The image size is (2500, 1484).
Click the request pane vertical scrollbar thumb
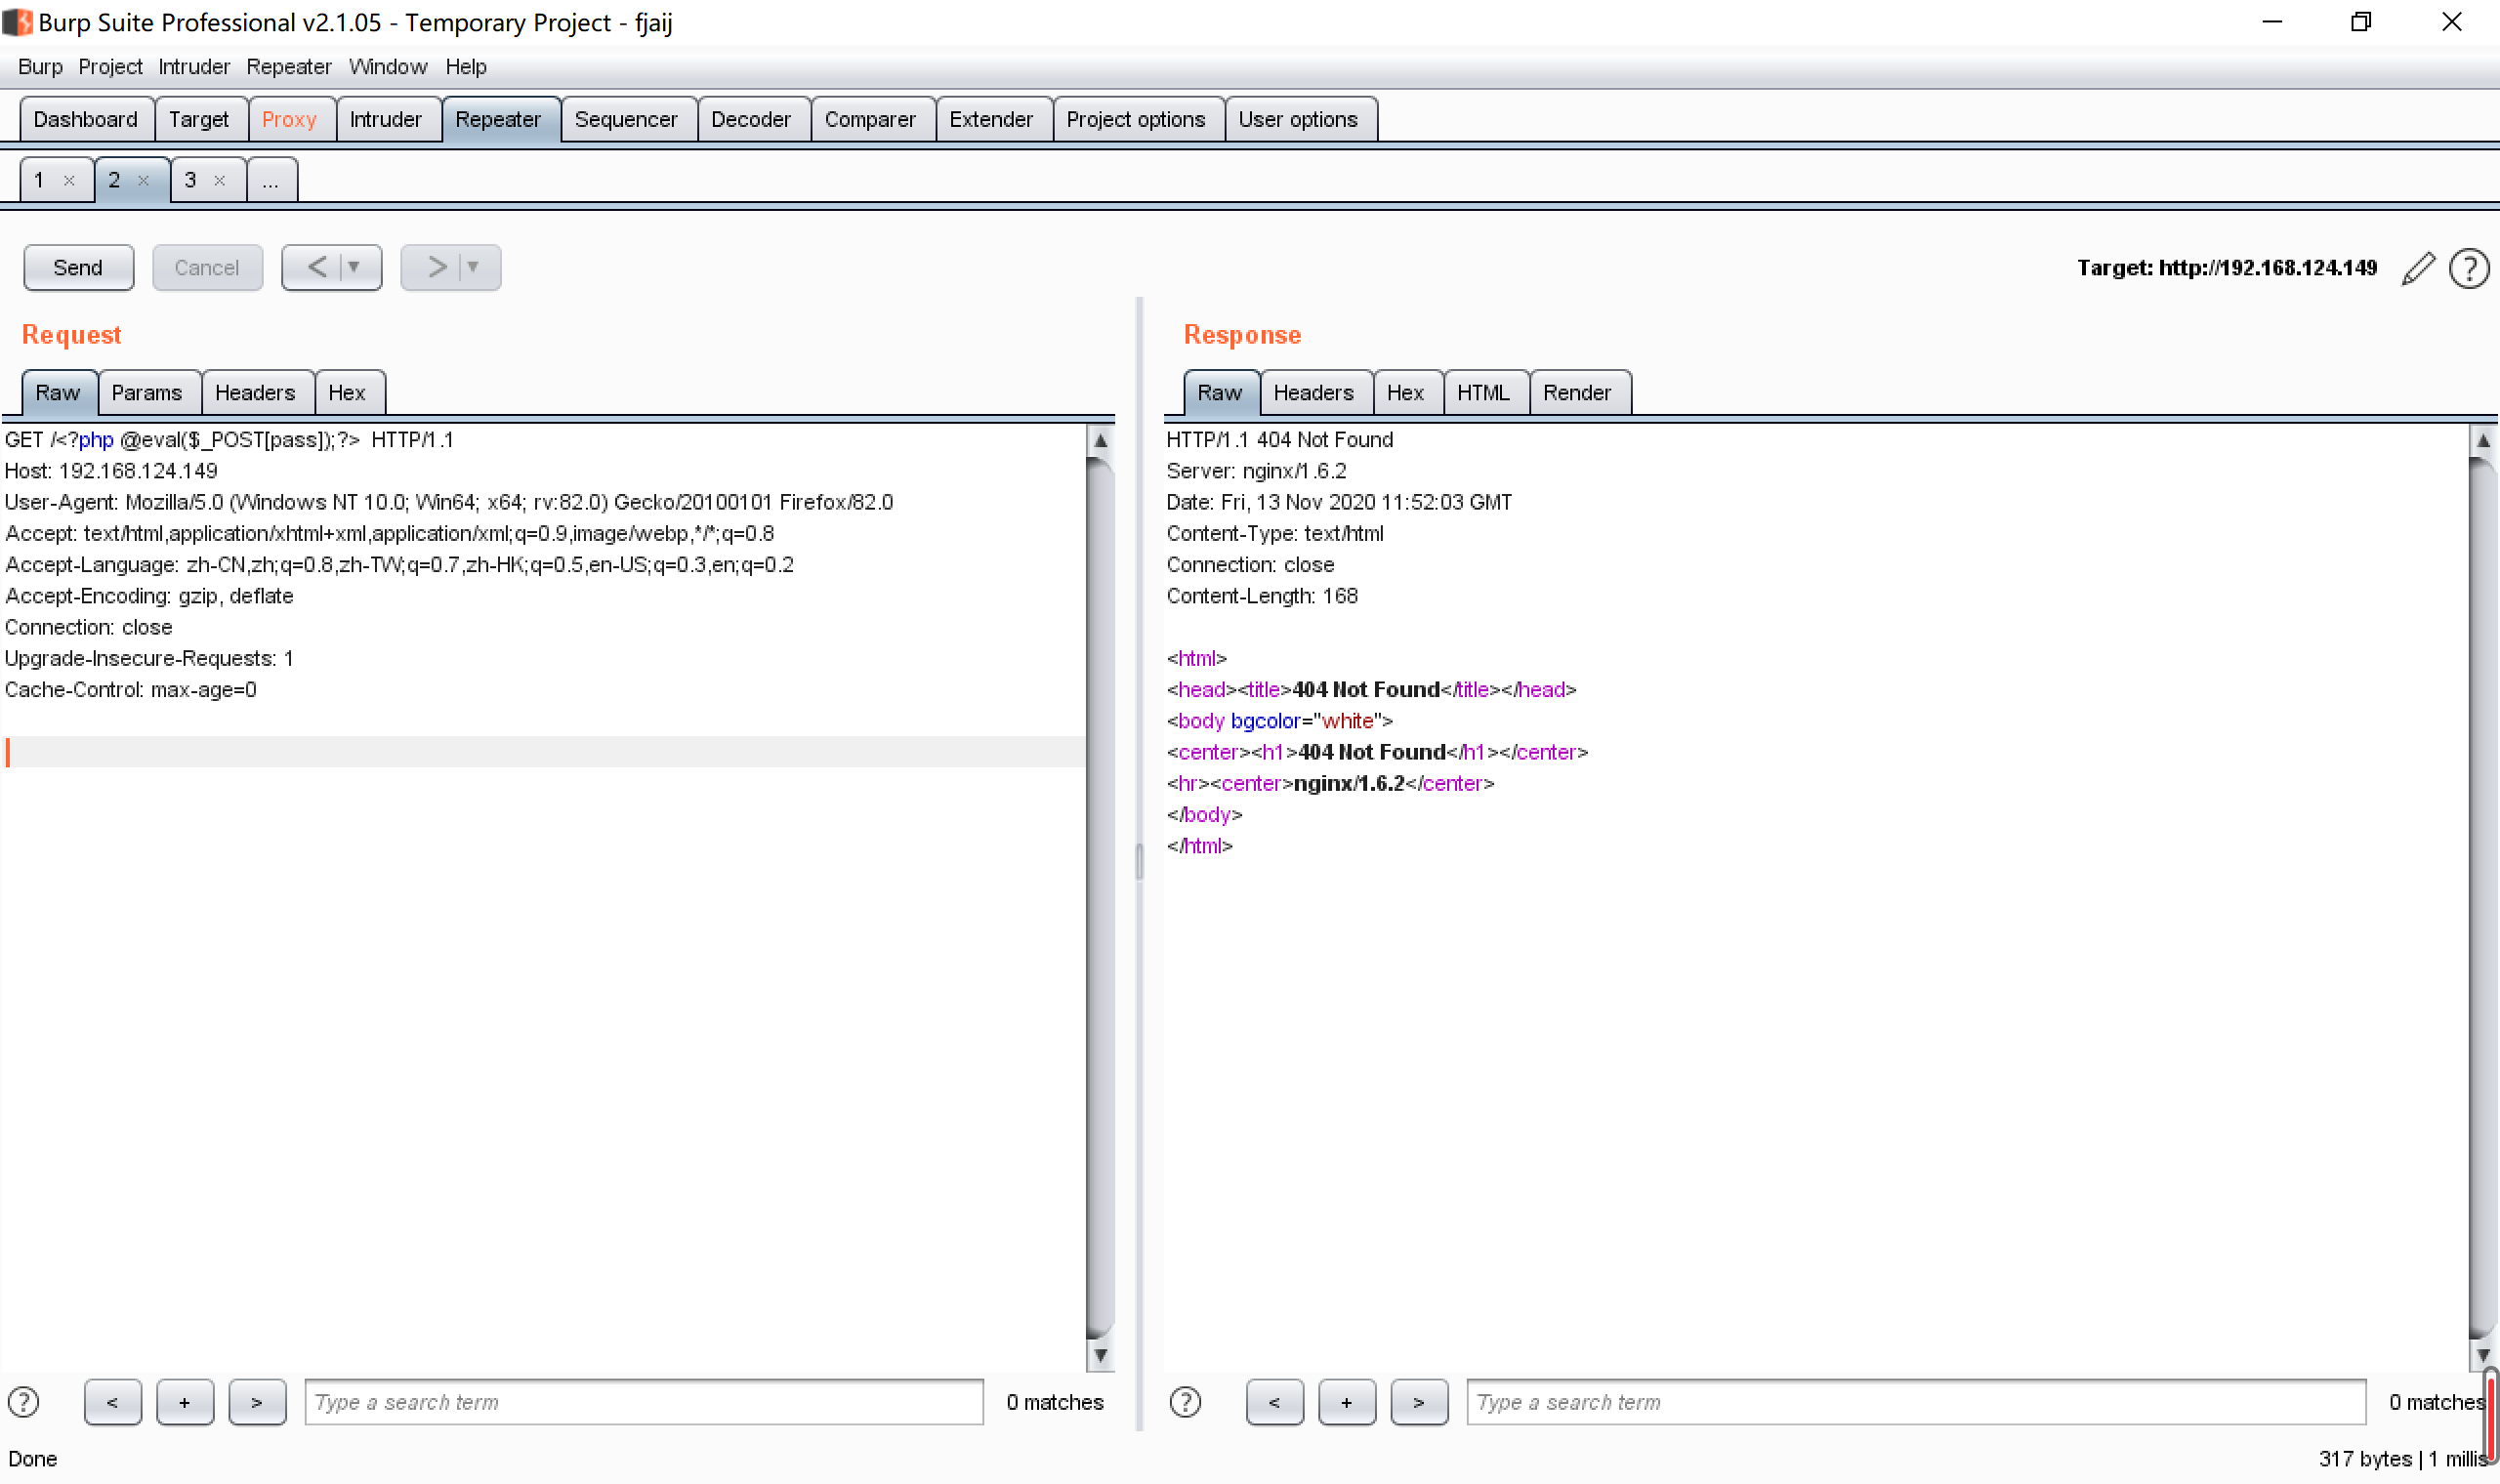[1100, 896]
